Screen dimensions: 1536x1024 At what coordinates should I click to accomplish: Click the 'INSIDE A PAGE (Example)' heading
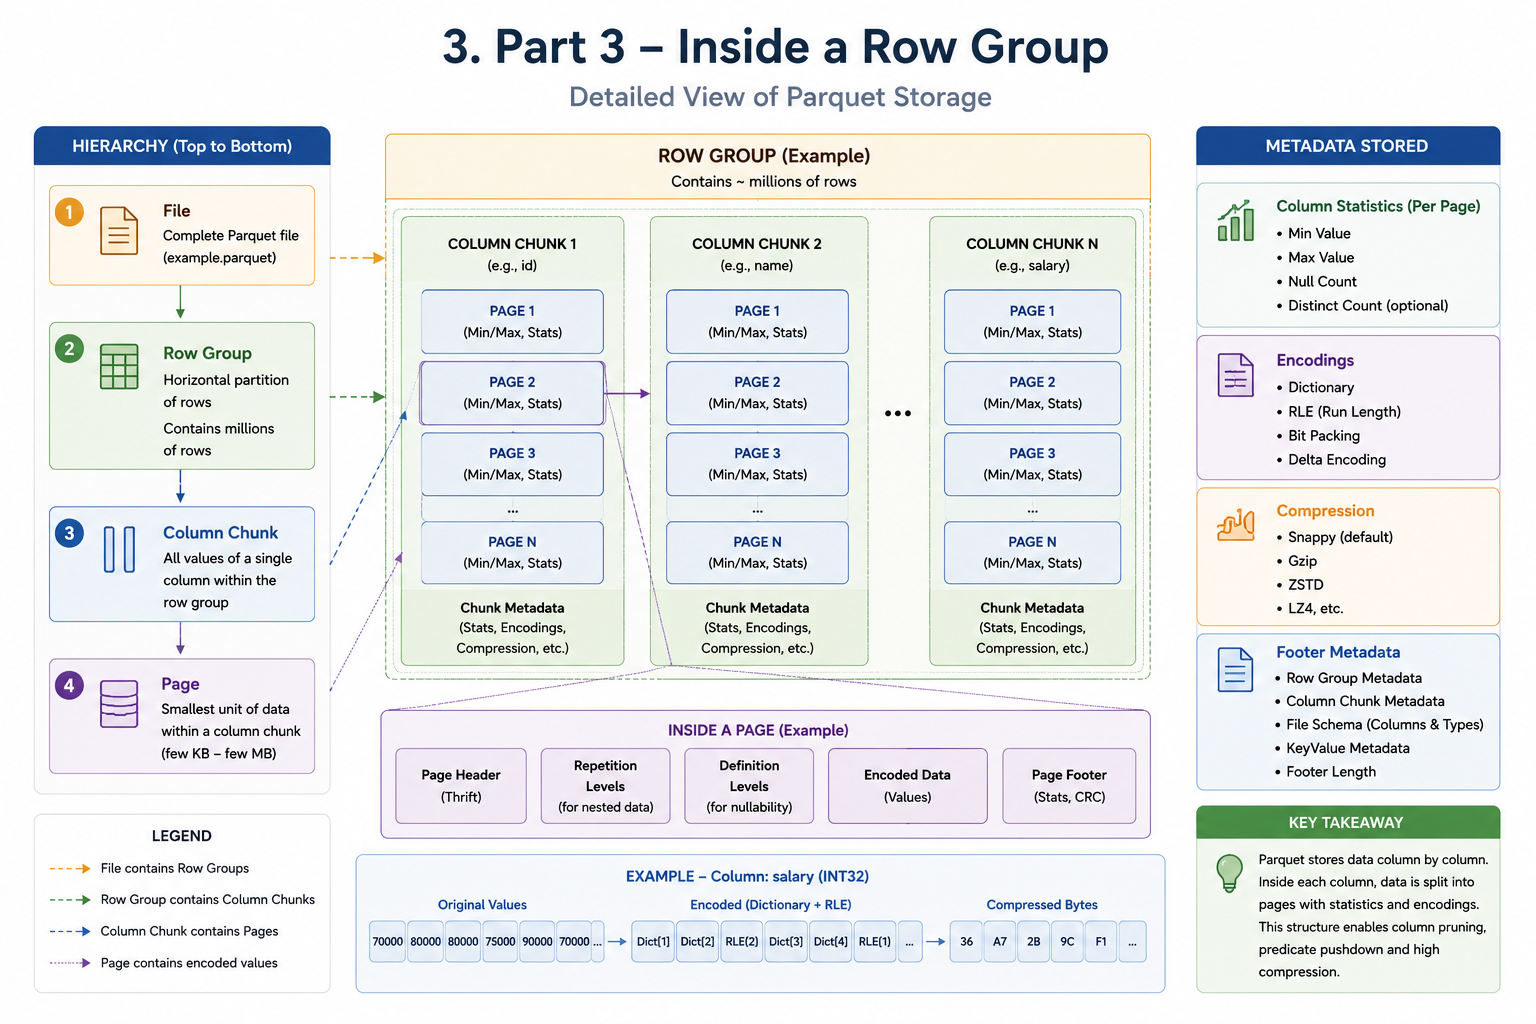758,730
